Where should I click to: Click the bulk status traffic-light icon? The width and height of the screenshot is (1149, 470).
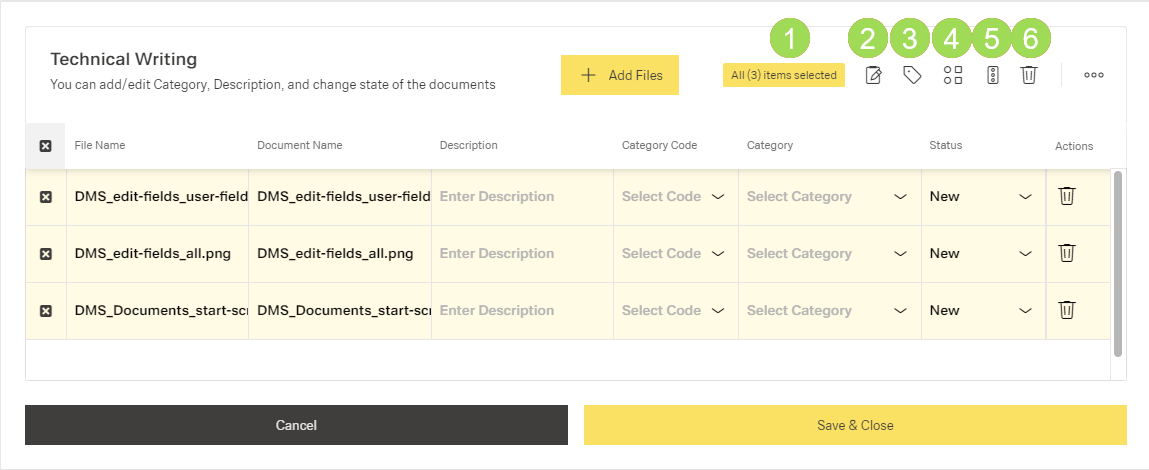click(x=992, y=75)
